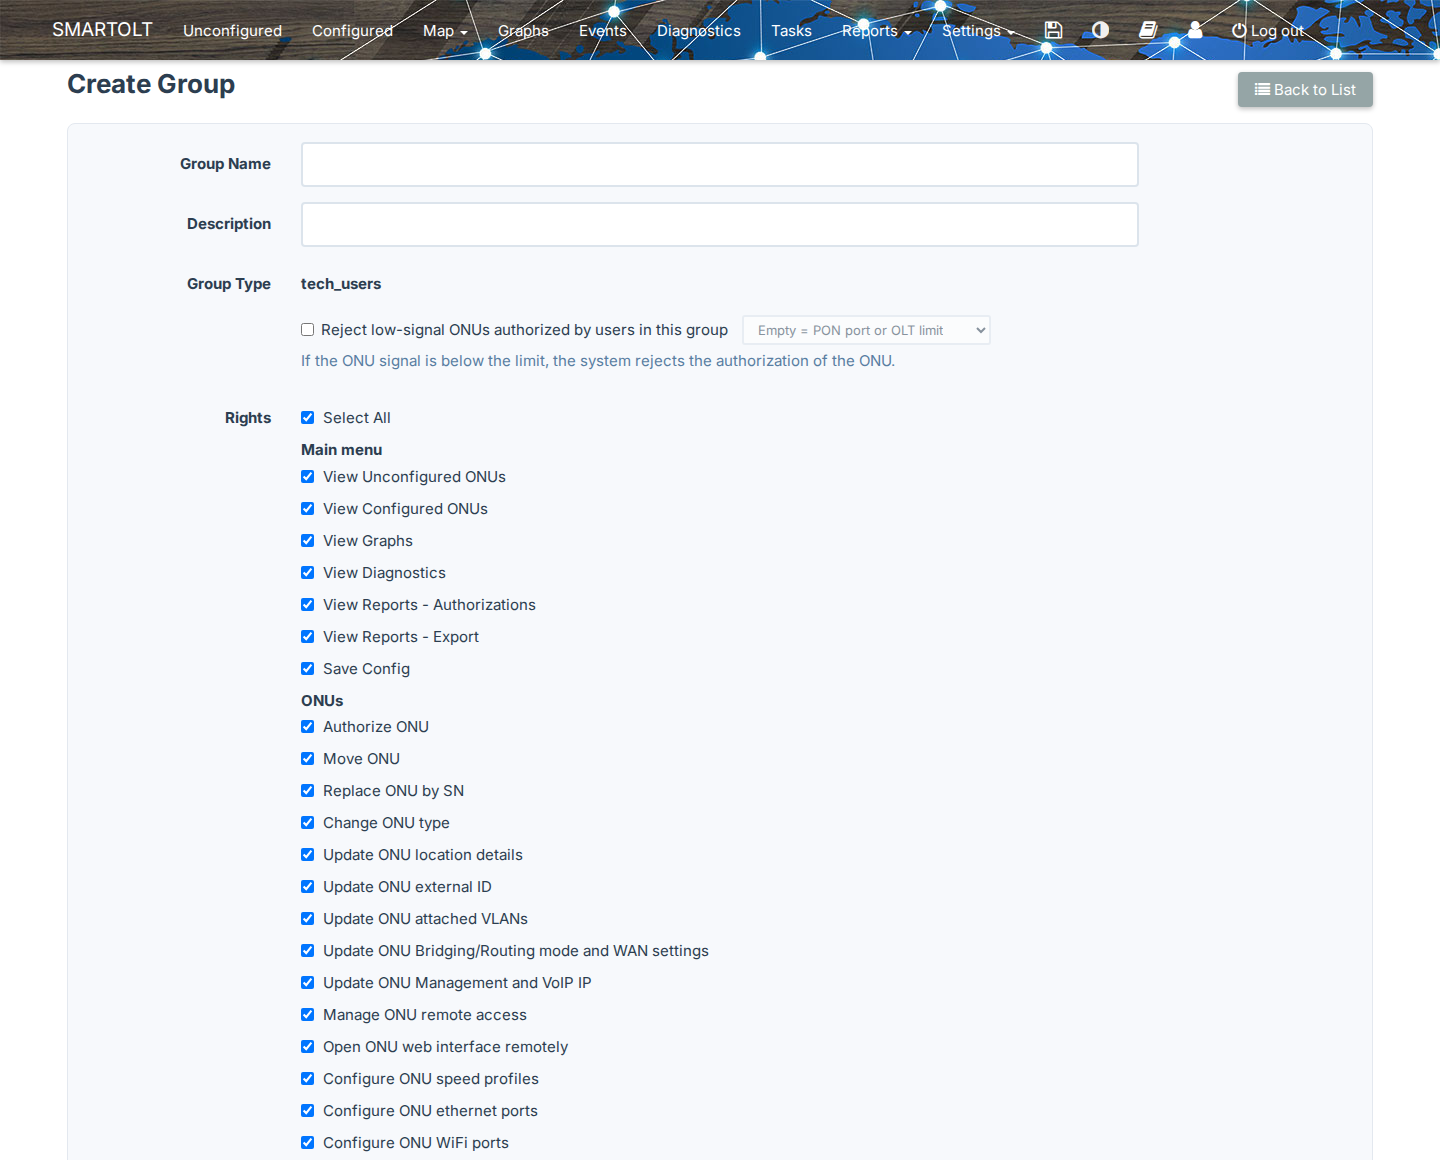Toggle Configure ONU speed profiles checkbox
This screenshot has height=1160, width=1440.
[x=308, y=1079]
